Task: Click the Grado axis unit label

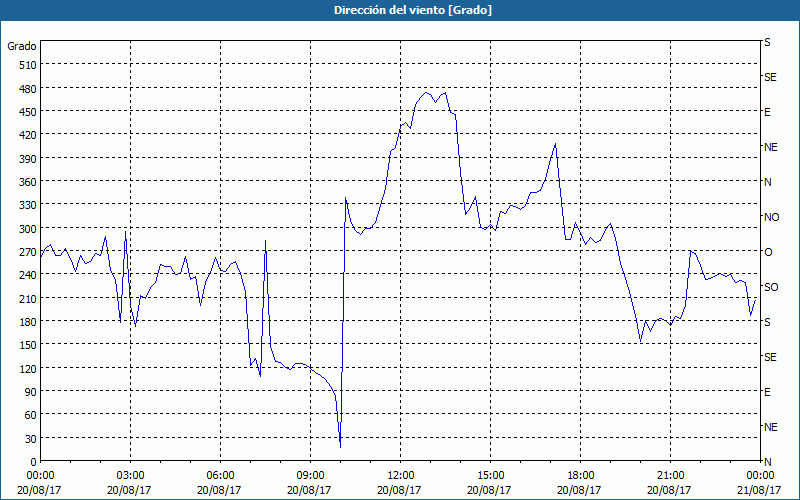Action: click(22, 46)
